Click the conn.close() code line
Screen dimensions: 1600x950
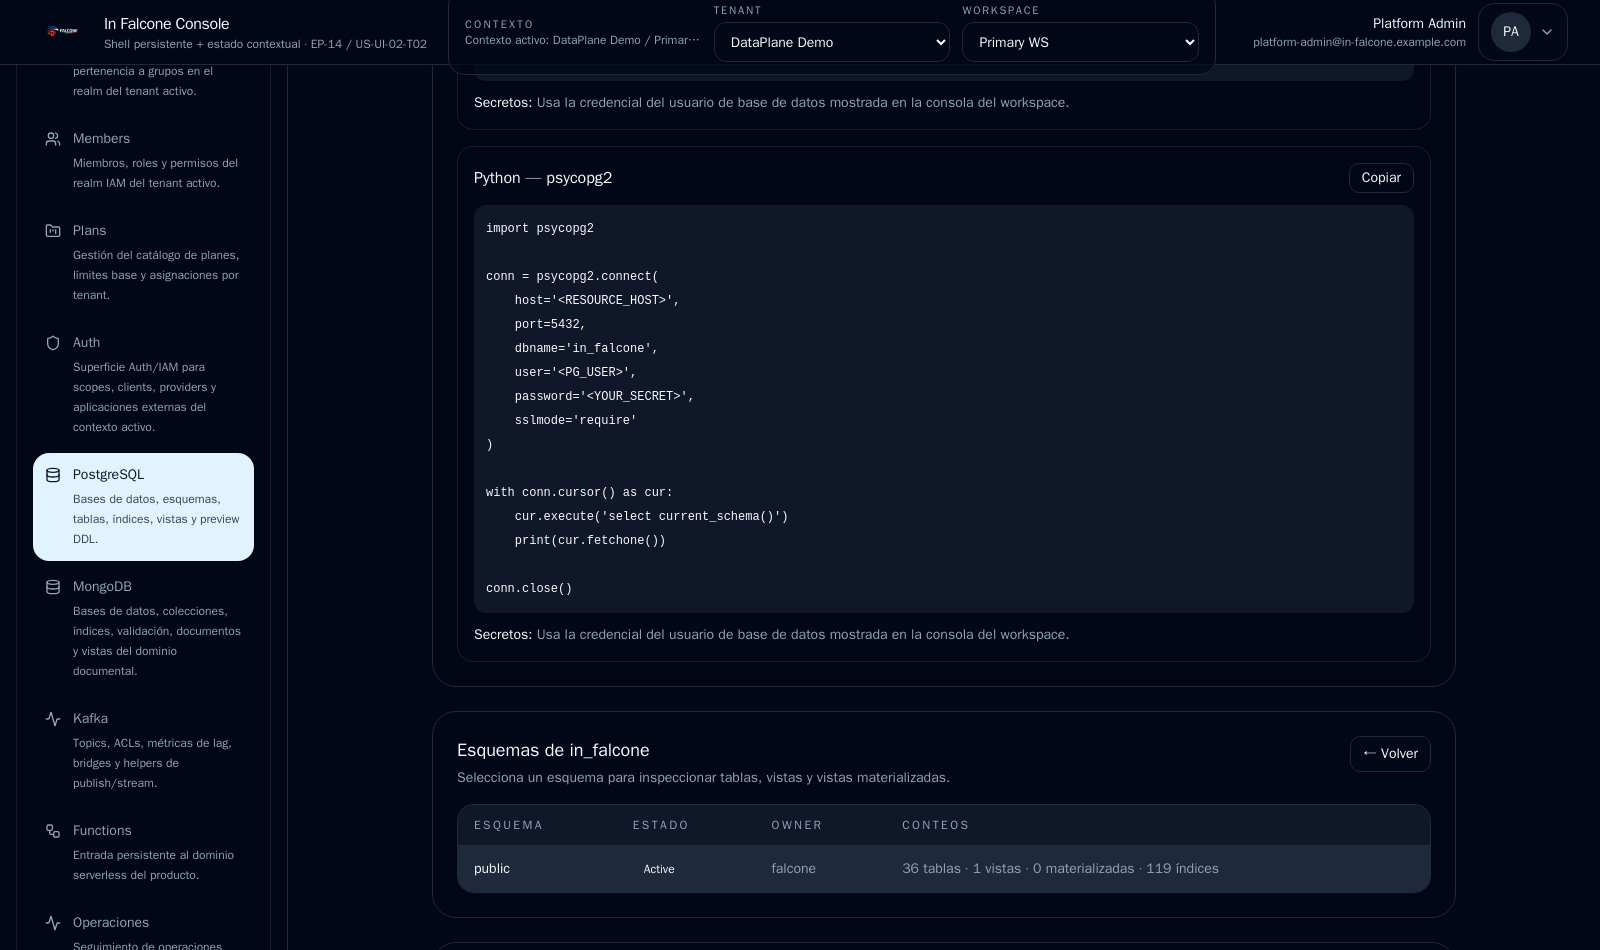[529, 589]
